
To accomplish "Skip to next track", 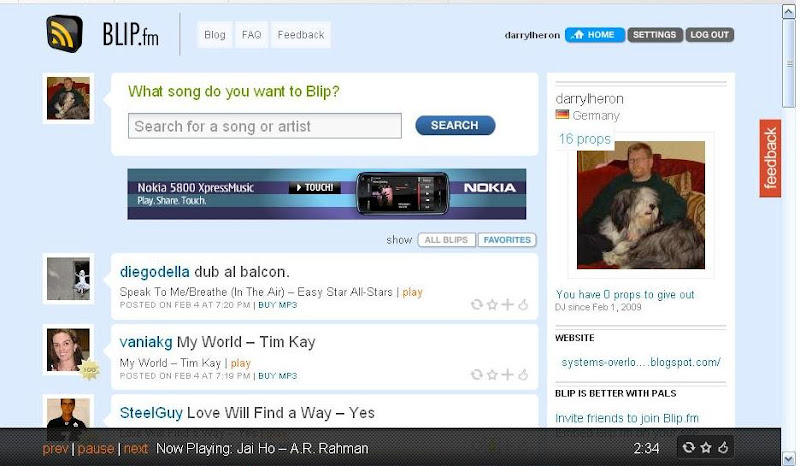I will click(x=136, y=449).
